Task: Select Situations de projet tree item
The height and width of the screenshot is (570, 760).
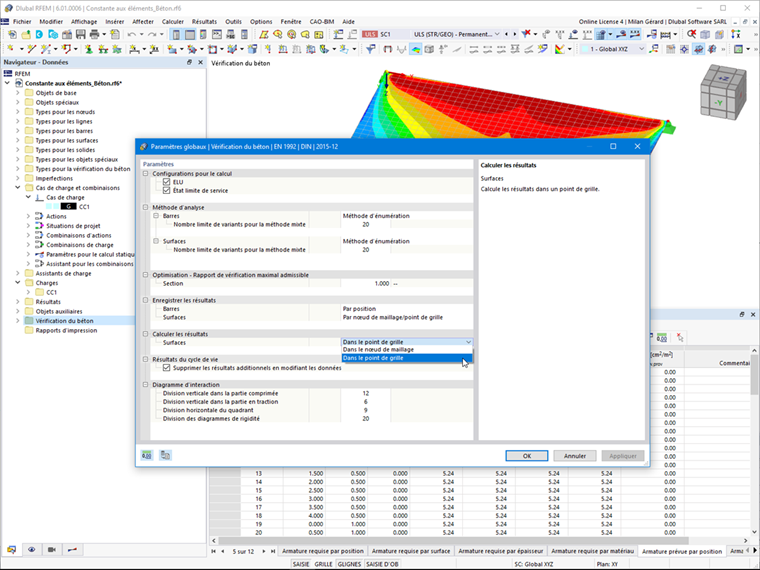Action: click(73, 226)
